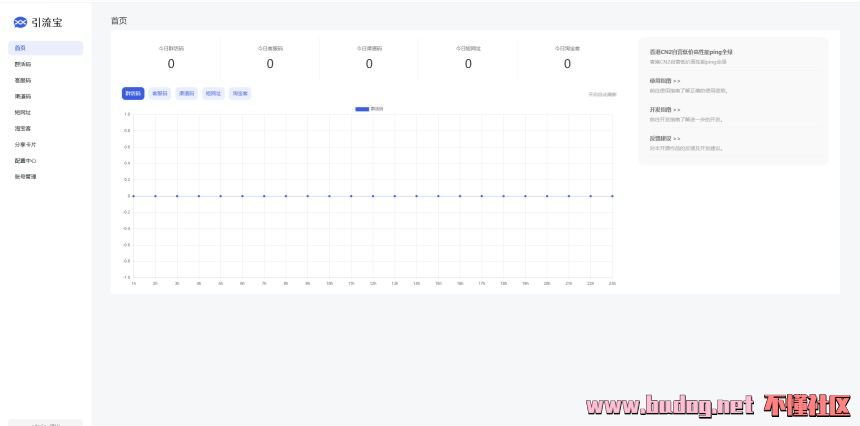This screenshot has width=860, height=426.
Task: Switch chart to 群活码 tab
Action: click(133, 94)
